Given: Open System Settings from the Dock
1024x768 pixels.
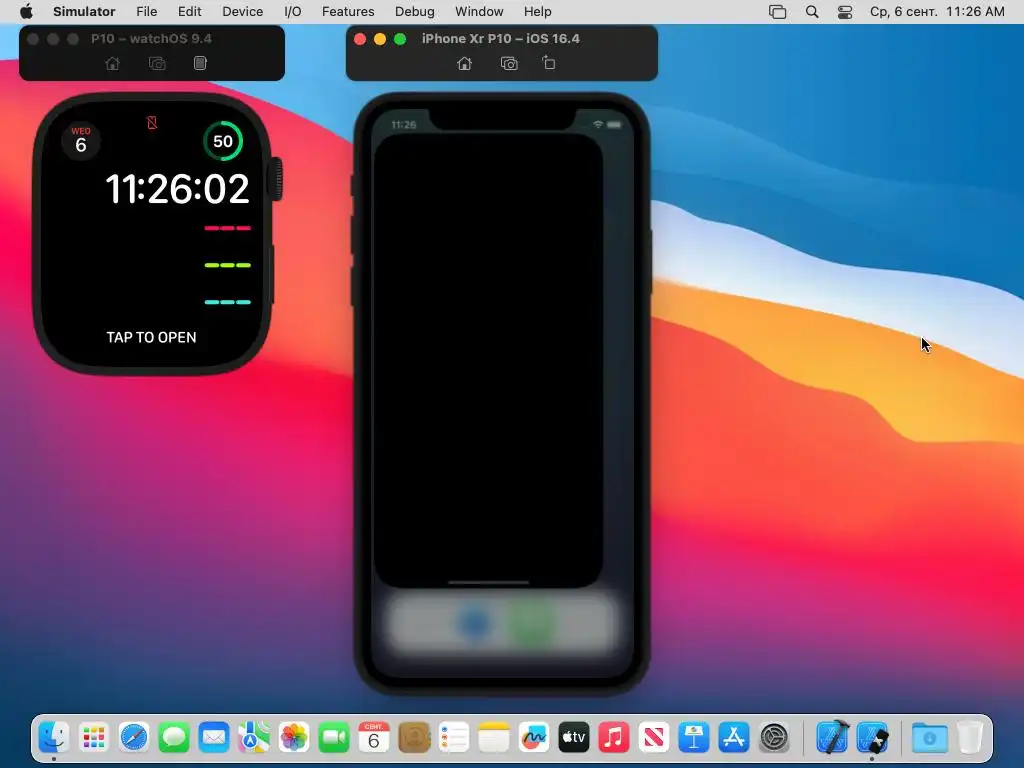Looking at the screenshot, I should (774, 737).
